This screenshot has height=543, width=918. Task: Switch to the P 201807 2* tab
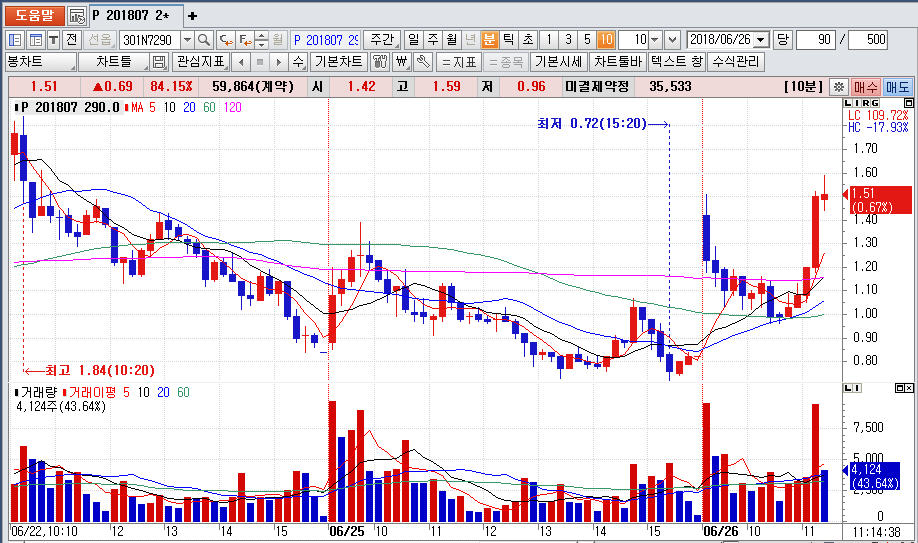pyautogui.click(x=129, y=16)
